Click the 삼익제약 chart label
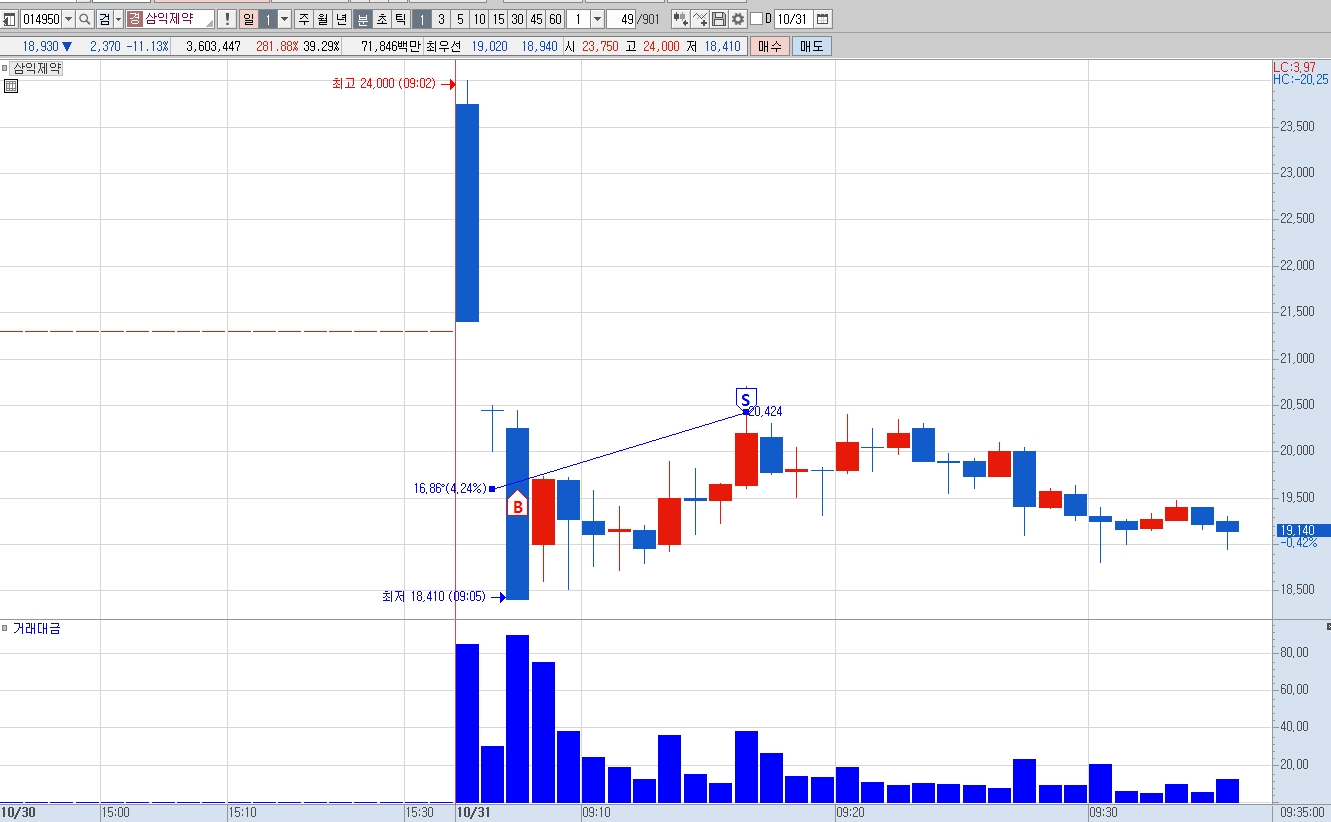Image resolution: width=1331 pixels, height=822 pixels. coord(37,68)
